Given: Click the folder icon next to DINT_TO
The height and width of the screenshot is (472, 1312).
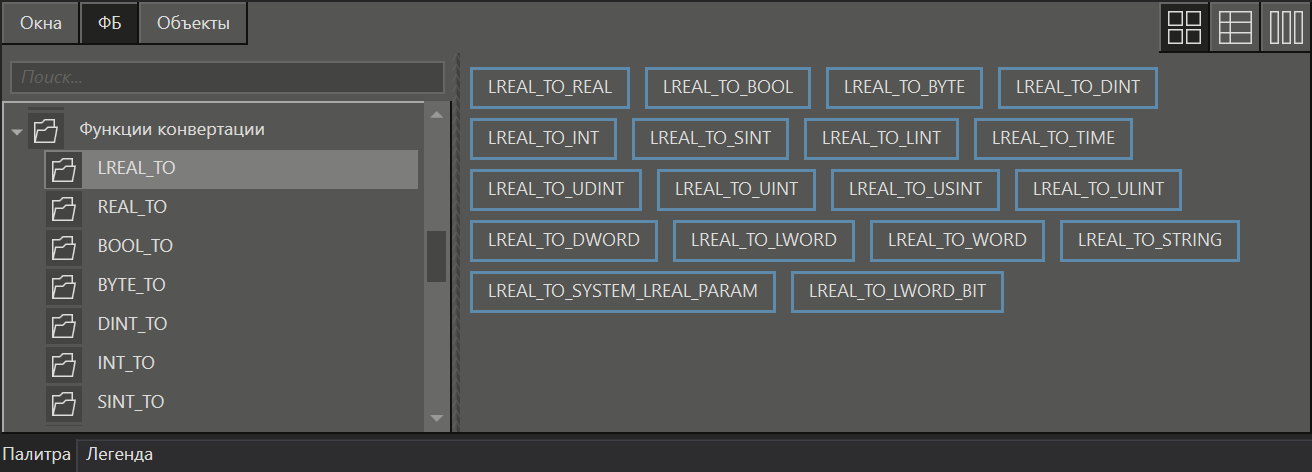Looking at the screenshot, I should point(63,325).
